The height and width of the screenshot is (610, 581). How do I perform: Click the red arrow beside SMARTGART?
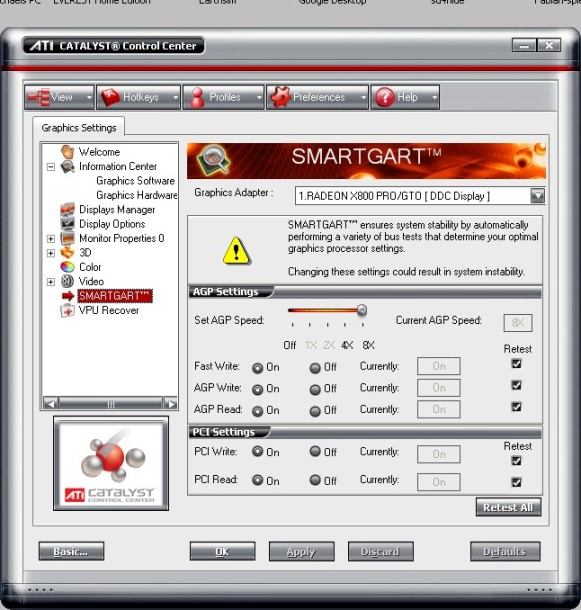pyautogui.click(x=68, y=296)
